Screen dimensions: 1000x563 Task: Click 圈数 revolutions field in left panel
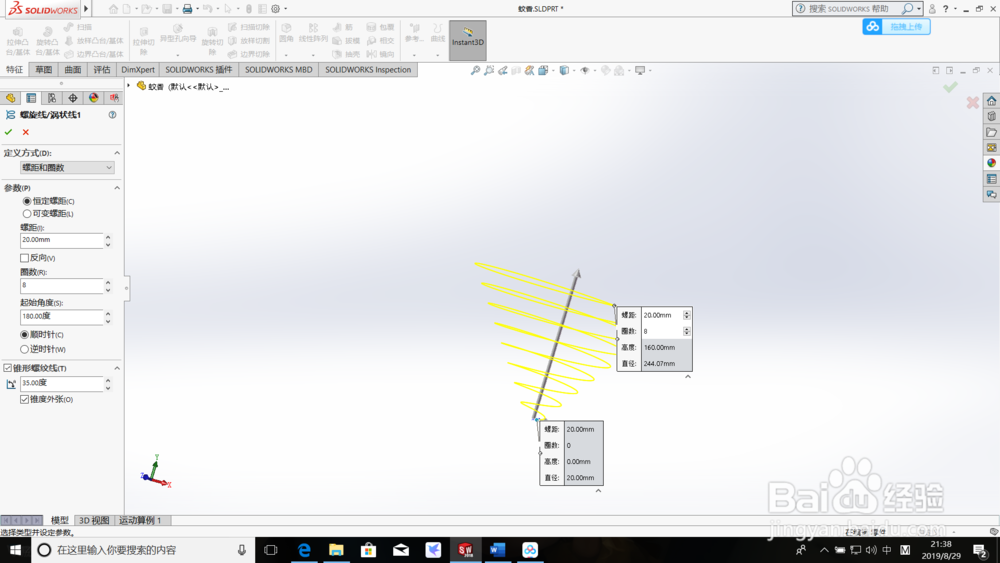[61, 286]
